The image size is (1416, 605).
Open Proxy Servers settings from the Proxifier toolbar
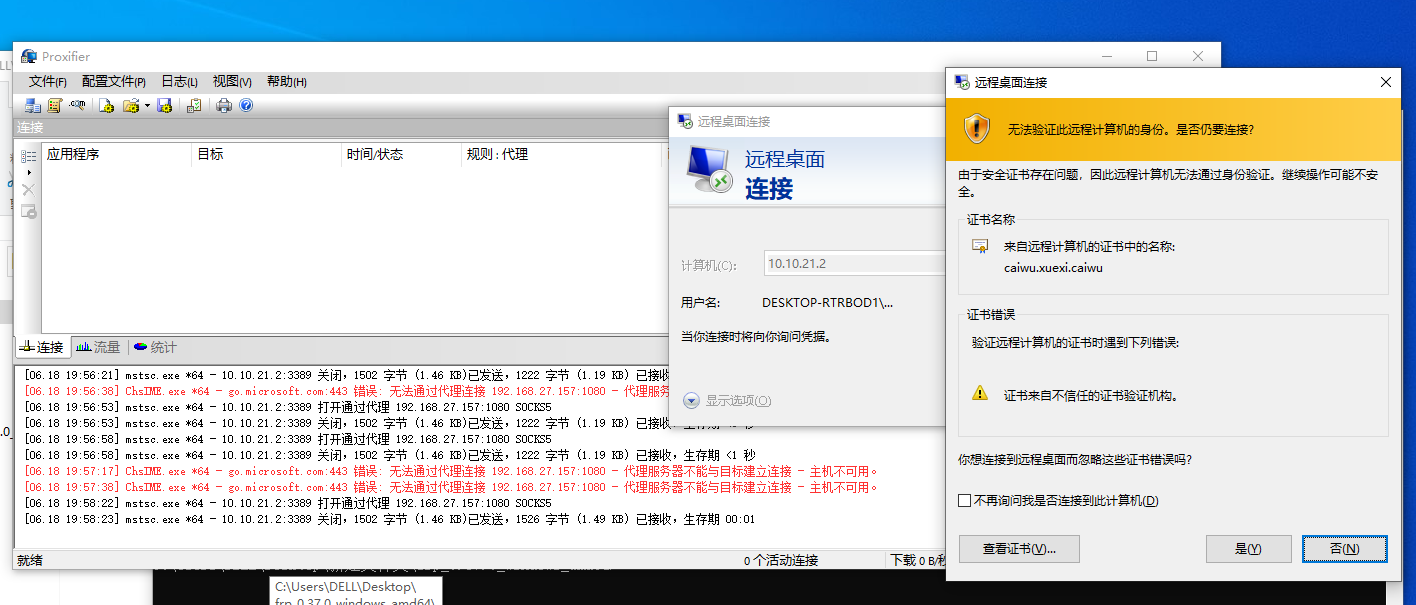pyautogui.click(x=33, y=105)
